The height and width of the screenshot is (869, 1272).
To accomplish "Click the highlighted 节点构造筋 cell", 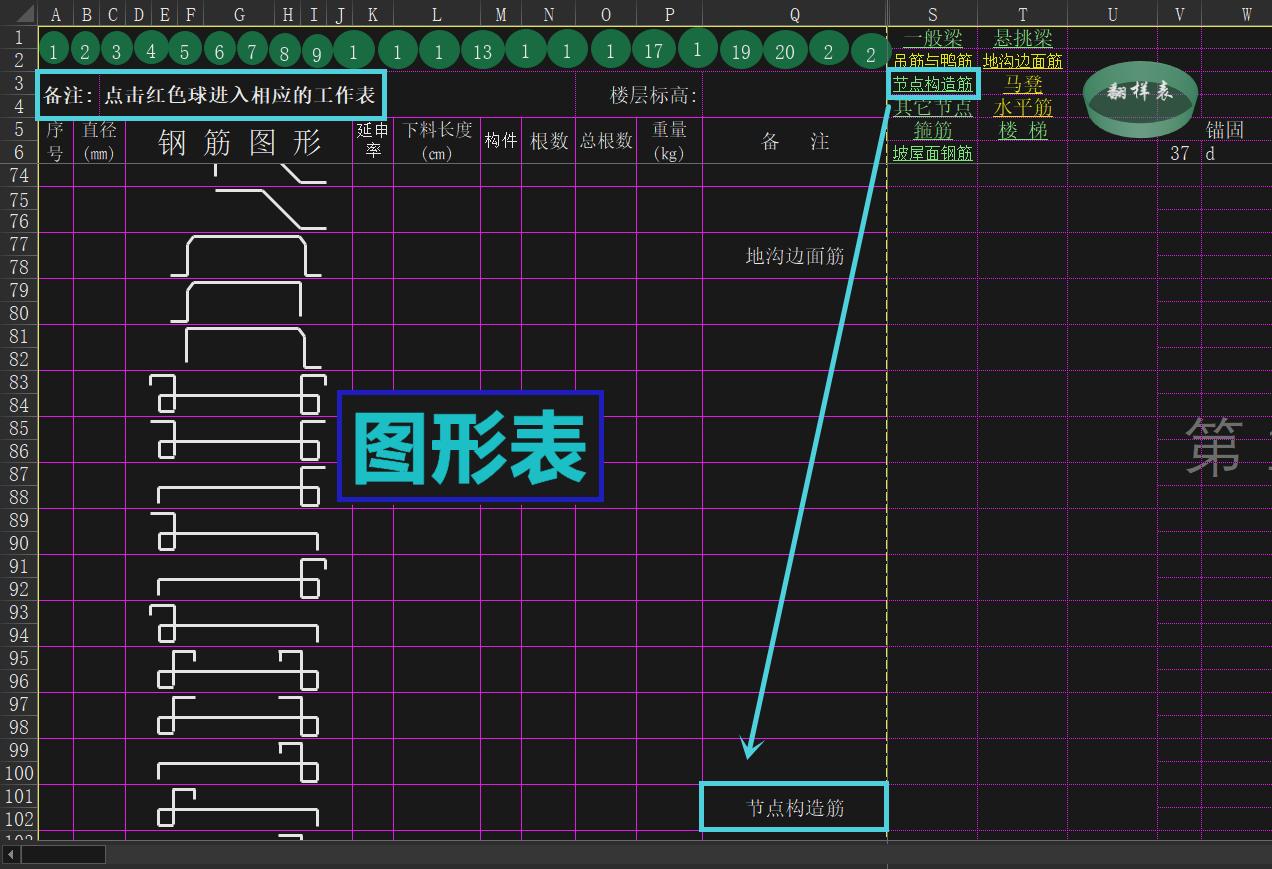I will [x=931, y=84].
